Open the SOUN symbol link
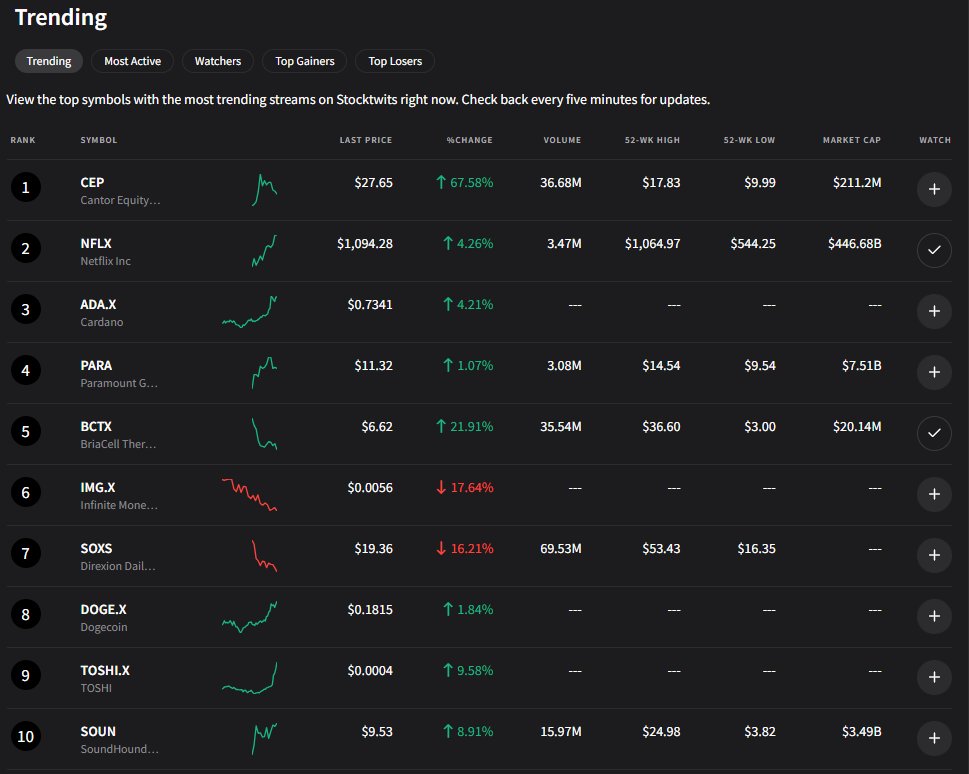The image size is (969, 774). (98, 731)
